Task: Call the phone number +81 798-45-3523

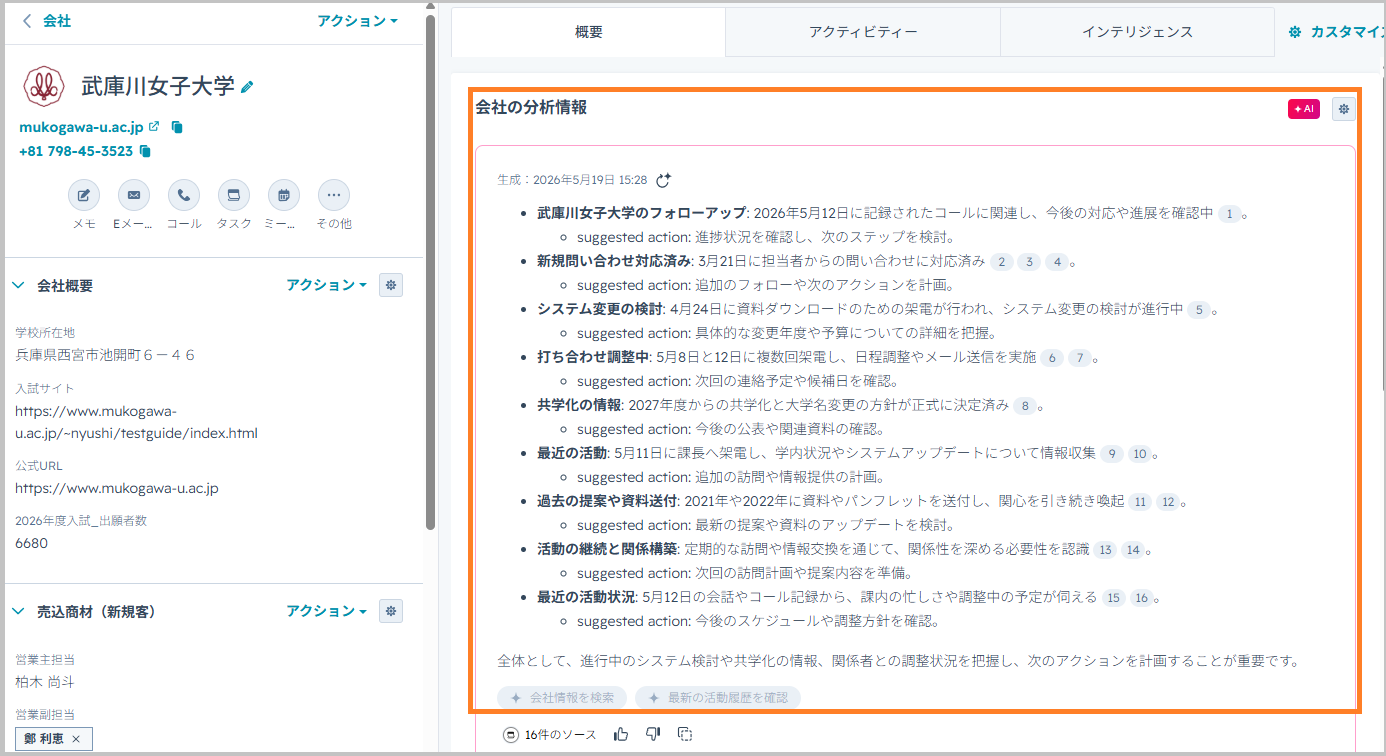Action: [x=76, y=151]
